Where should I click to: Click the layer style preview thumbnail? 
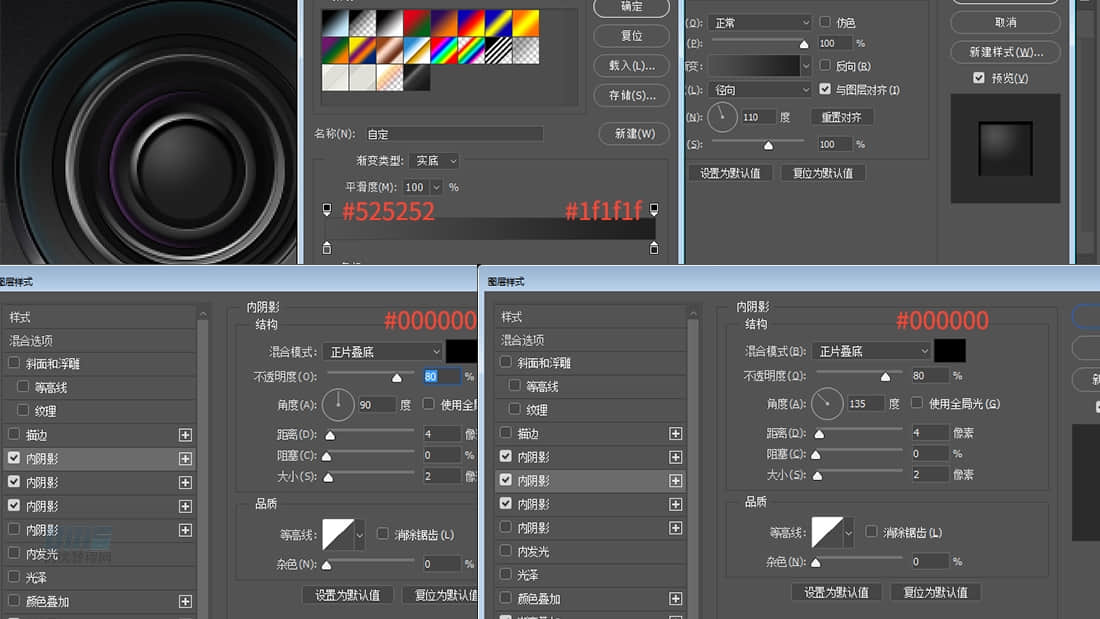tap(1005, 148)
